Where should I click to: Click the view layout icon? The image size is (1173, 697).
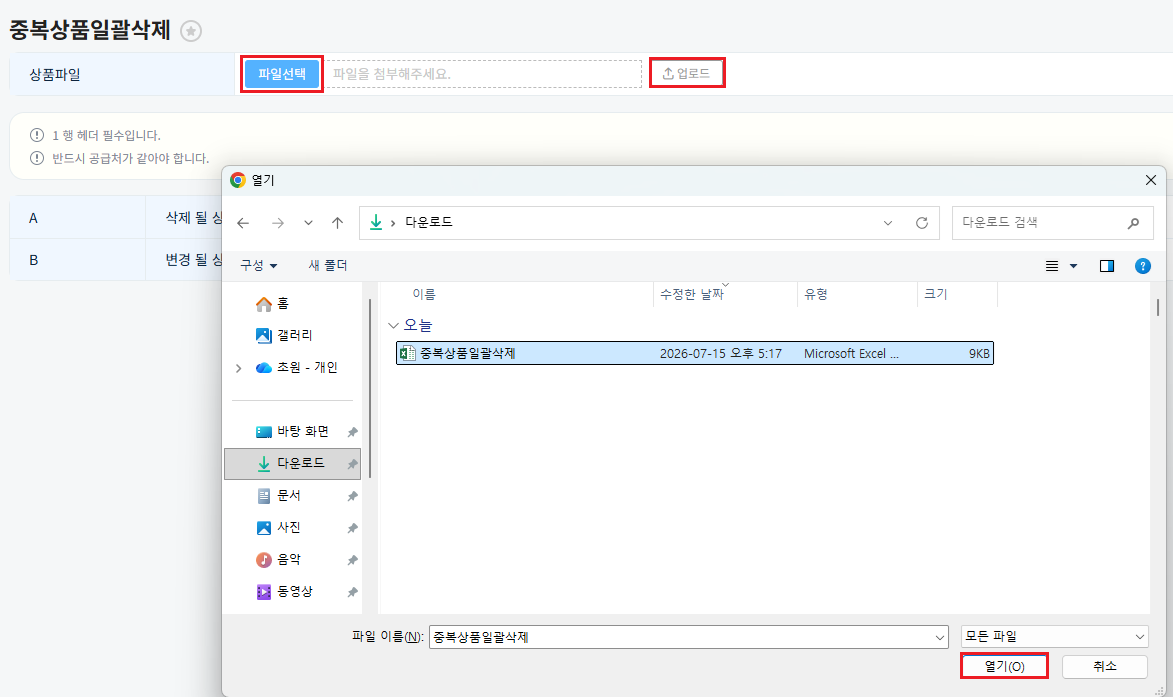[x=1052, y=266]
